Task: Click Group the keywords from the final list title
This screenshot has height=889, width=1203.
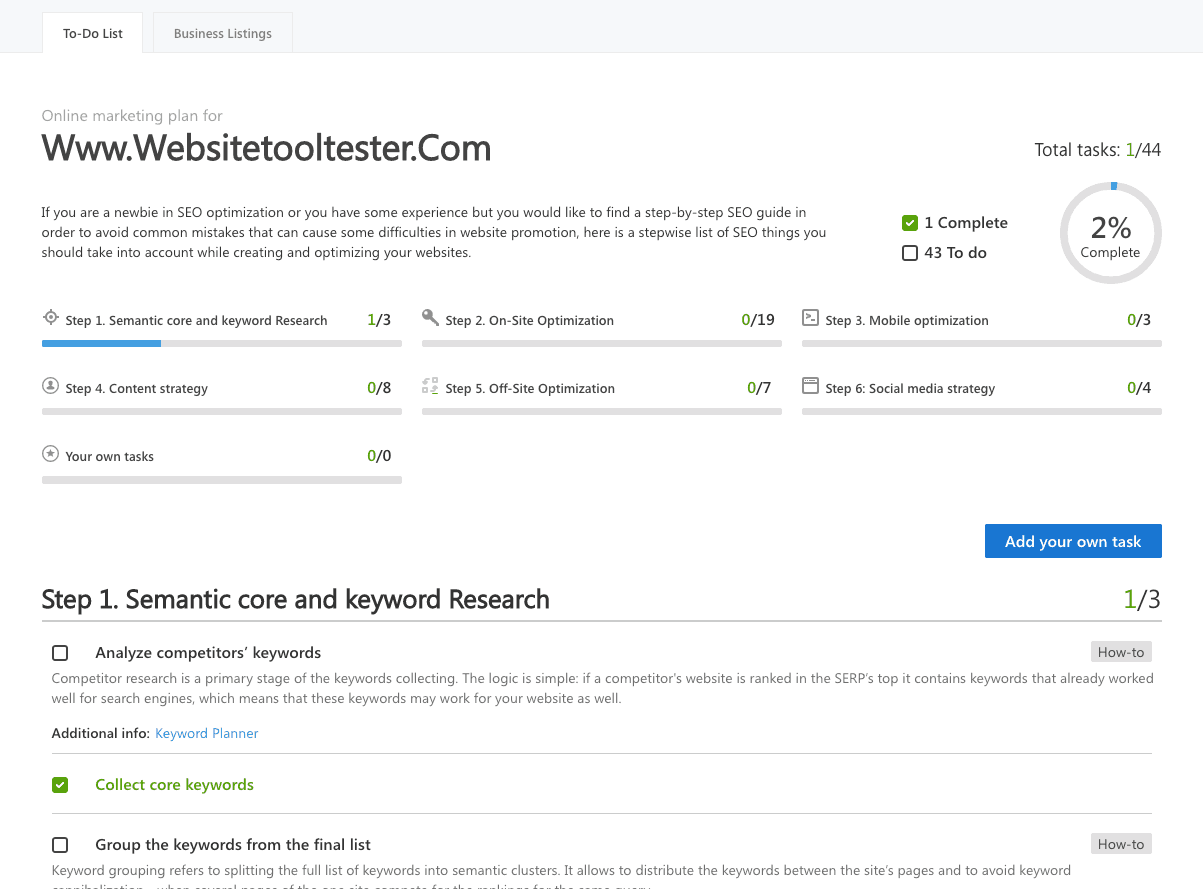Action: click(x=233, y=845)
